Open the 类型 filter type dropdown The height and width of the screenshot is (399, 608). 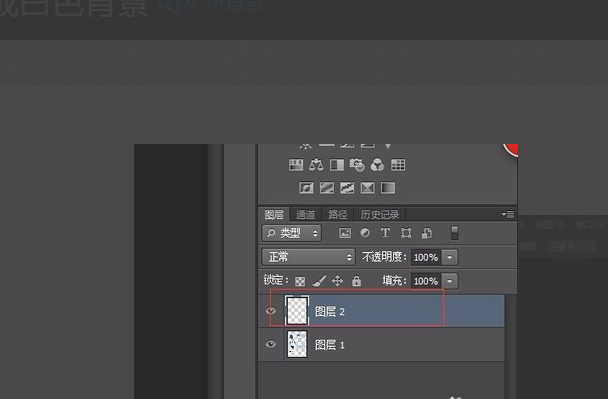point(292,233)
